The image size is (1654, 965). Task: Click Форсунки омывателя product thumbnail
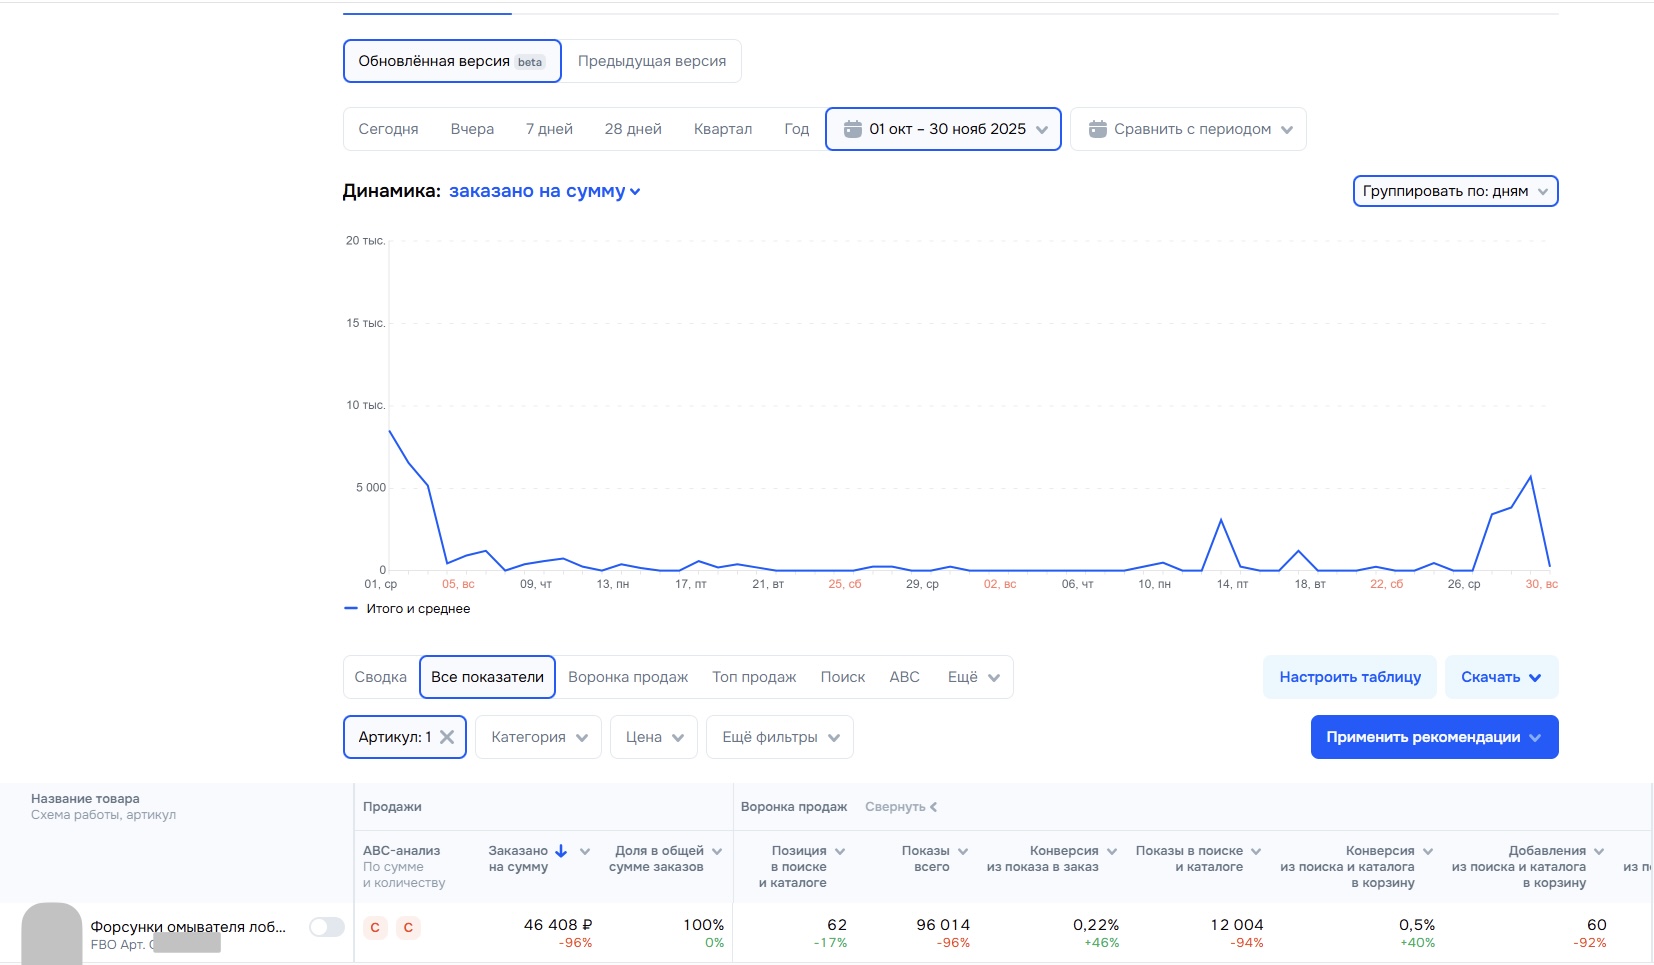coord(51,934)
